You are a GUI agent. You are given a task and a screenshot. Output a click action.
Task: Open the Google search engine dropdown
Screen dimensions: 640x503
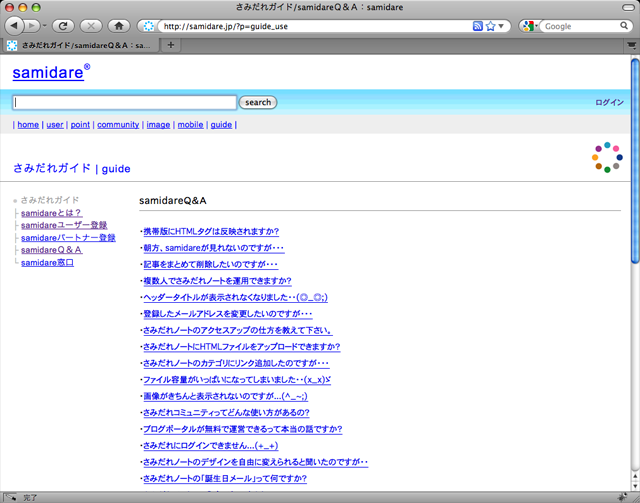(529, 26)
